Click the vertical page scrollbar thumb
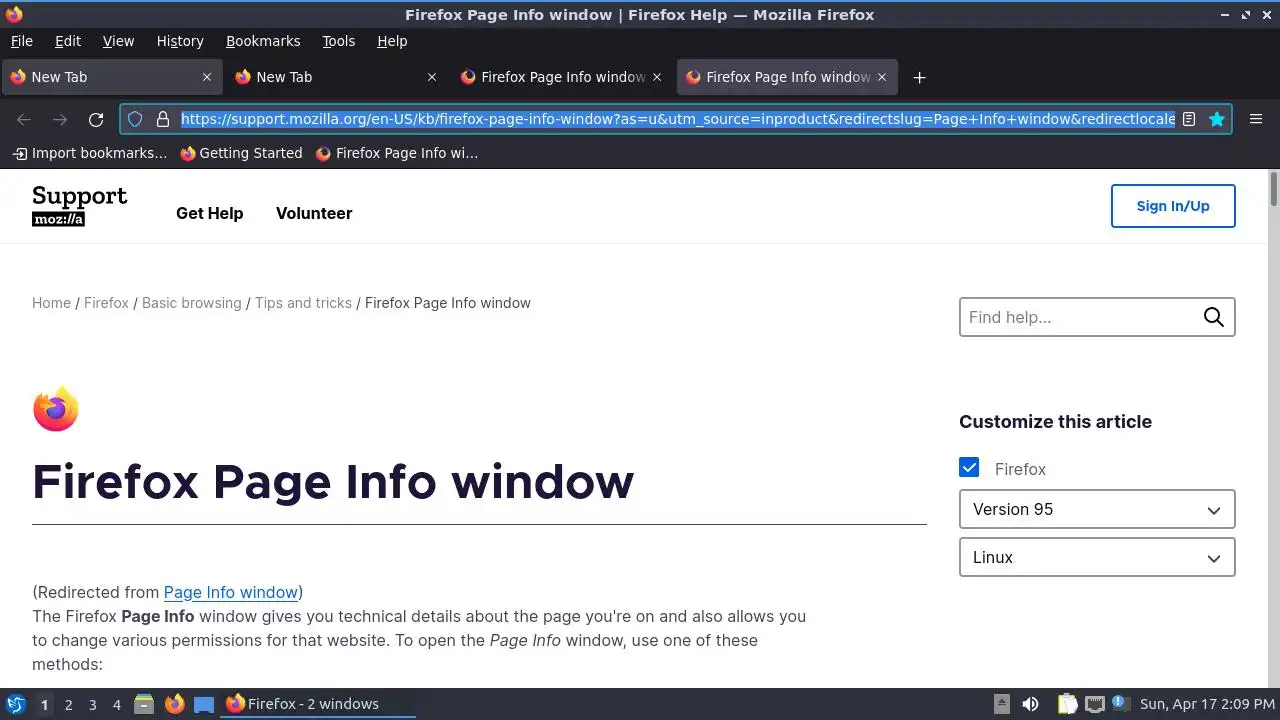Screen dimensions: 1280x720 pos(1274,189)
